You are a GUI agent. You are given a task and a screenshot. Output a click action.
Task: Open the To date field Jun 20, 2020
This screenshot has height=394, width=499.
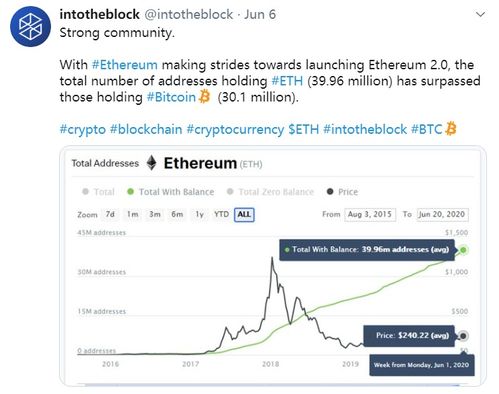pyautogui.click(x=442, y=214)
